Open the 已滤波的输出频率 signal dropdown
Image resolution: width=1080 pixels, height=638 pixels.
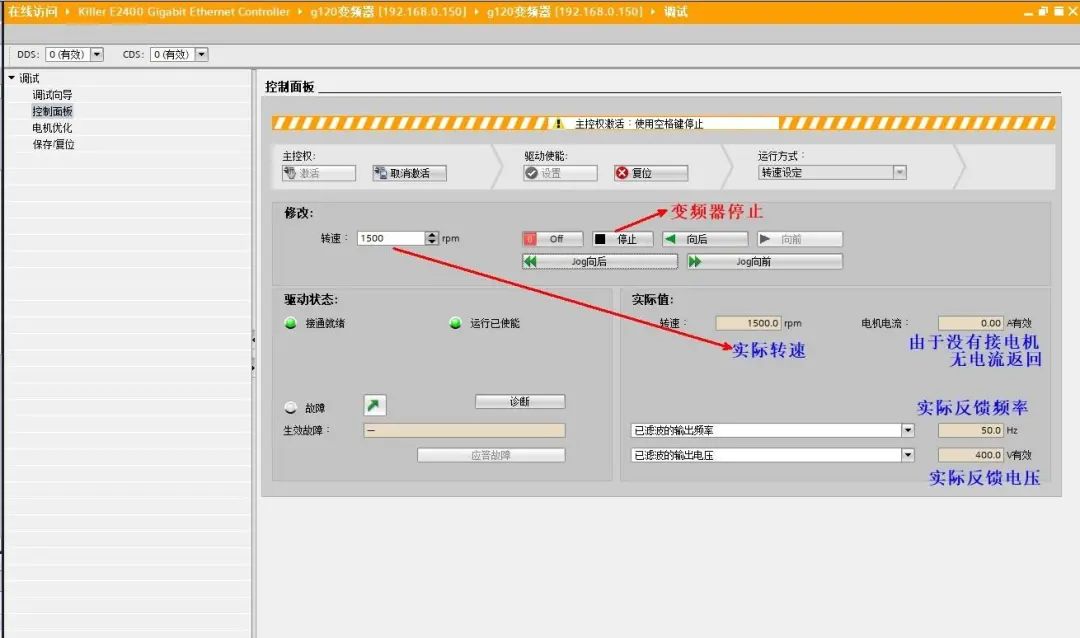[x=908, y=431]
